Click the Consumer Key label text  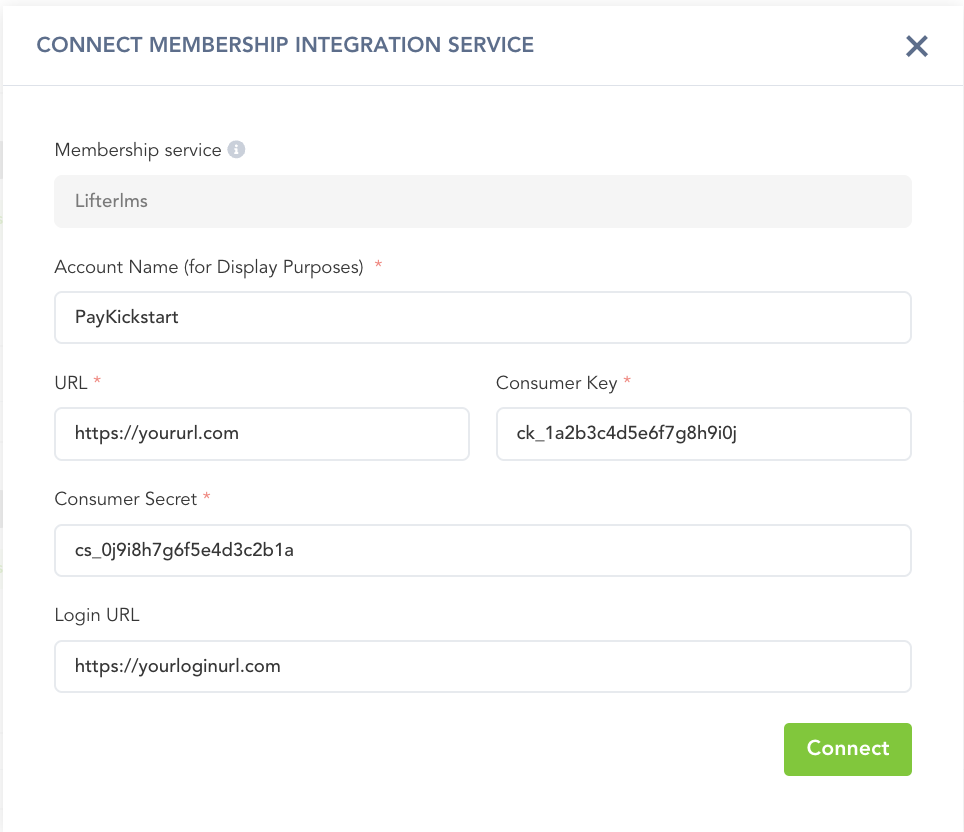(x=556, y=383)
